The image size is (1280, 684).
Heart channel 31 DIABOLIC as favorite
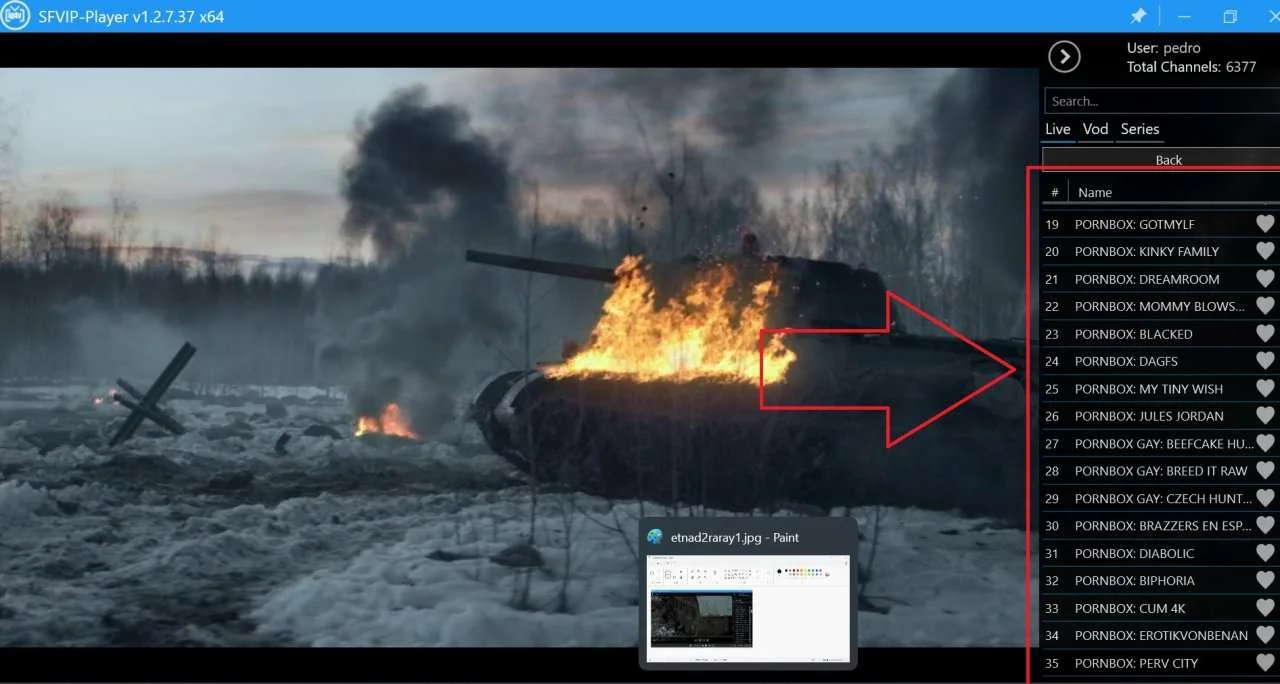click(x=1265, y=553)
